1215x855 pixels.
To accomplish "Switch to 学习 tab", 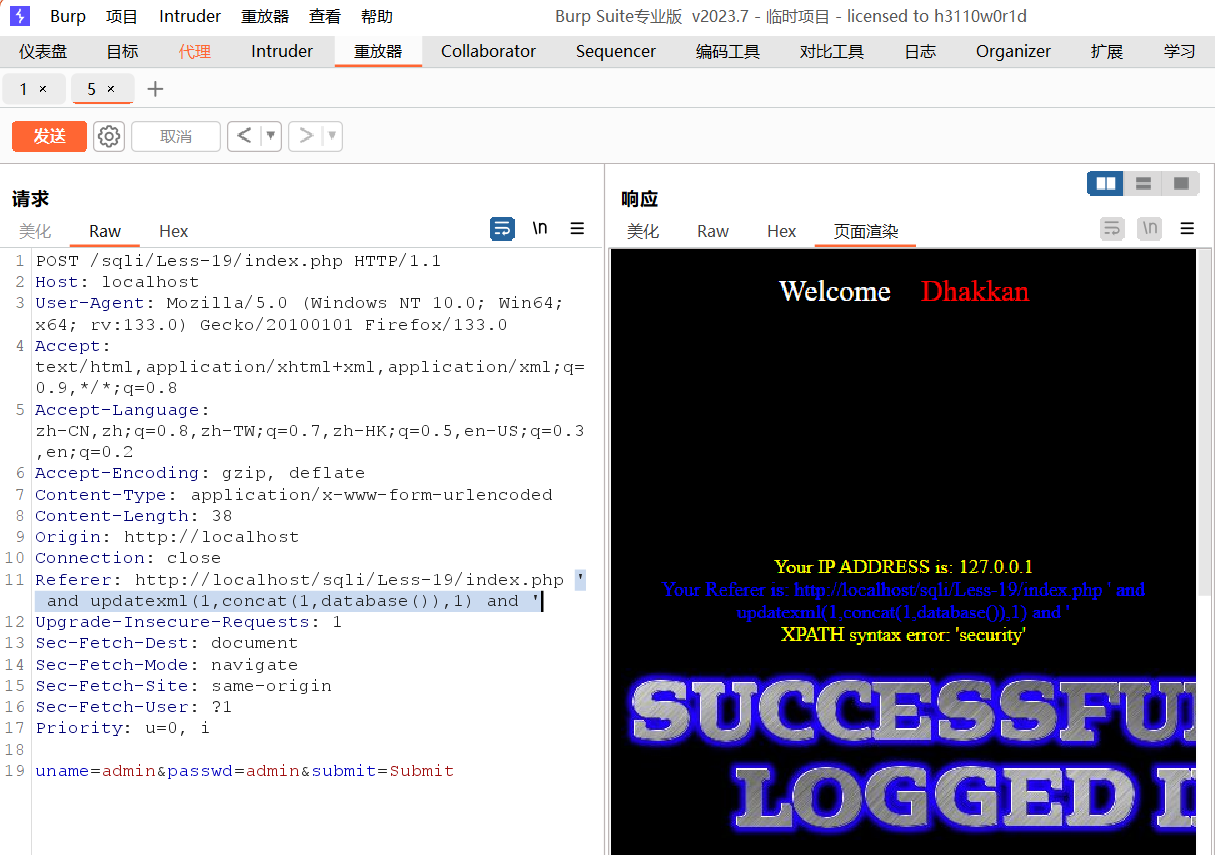I will pyautogui.click(x=1179, y=51).
